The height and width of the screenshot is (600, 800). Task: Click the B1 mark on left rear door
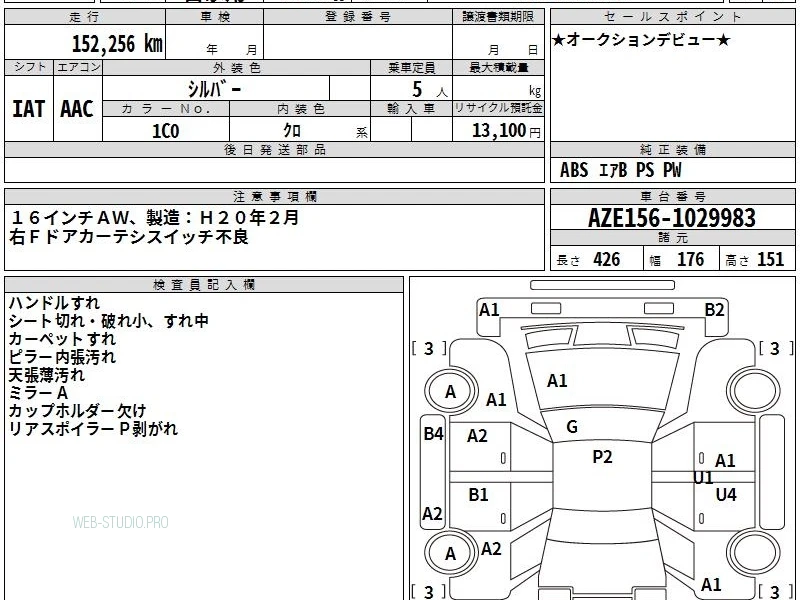tap(478, 494)
